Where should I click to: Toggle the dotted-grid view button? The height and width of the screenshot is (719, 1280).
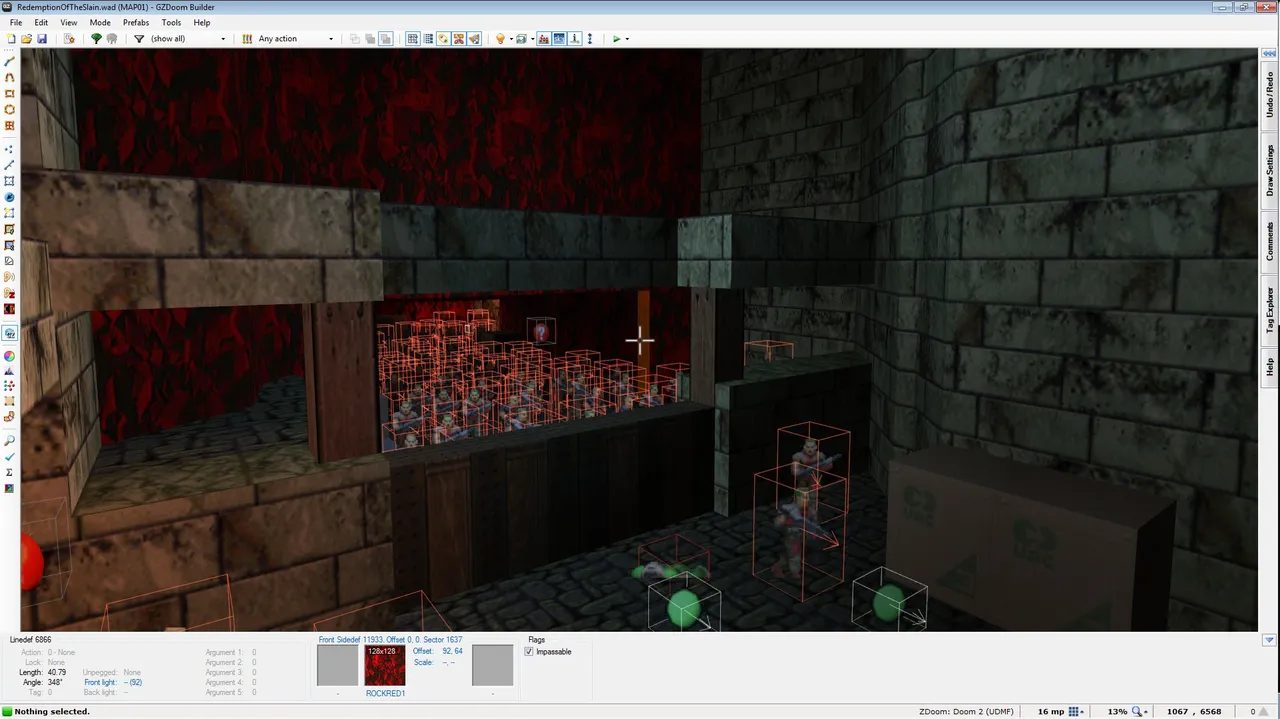(428, 39)
